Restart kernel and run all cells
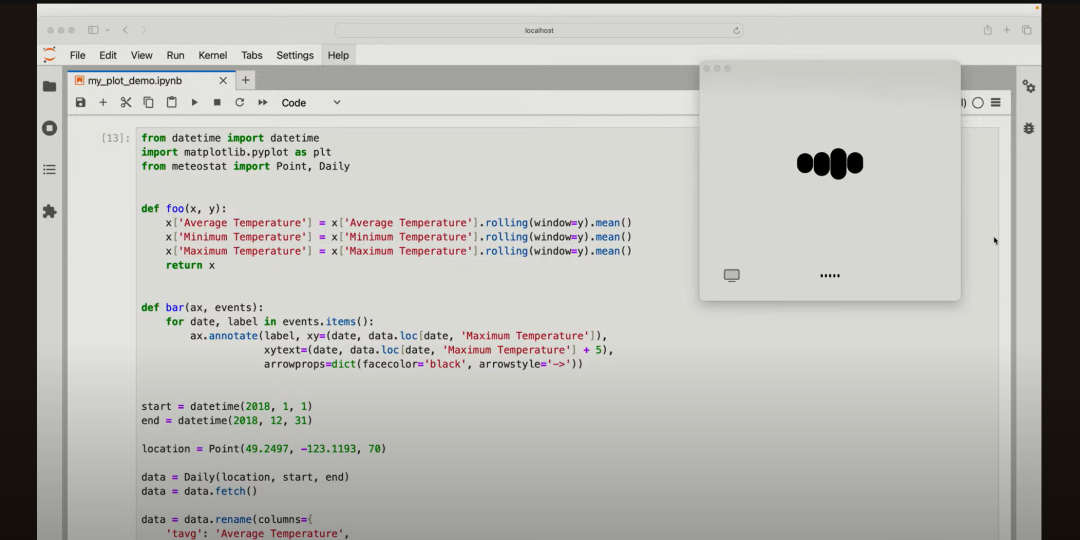This screenshot has height=540, width=1080. tap(263, 102)
